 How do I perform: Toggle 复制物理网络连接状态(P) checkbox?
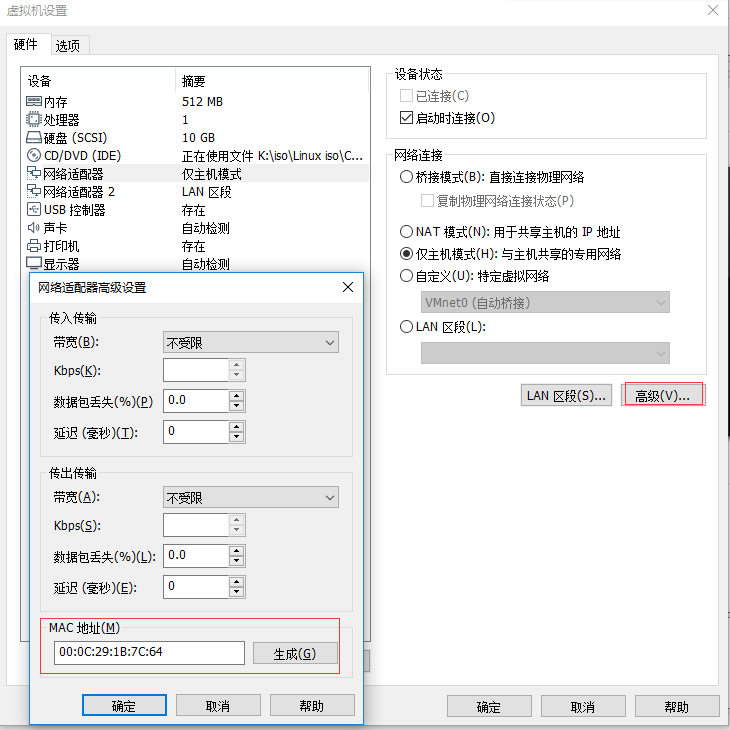click(427, 201)
